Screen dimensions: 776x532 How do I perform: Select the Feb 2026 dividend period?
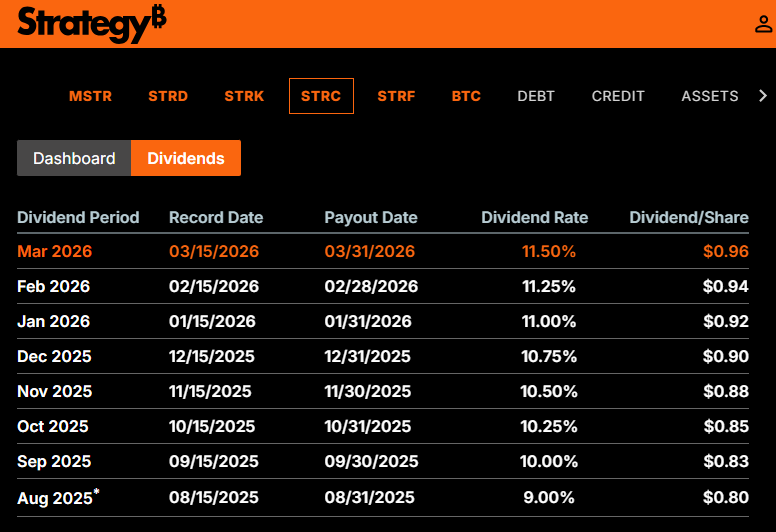(53, 286)
